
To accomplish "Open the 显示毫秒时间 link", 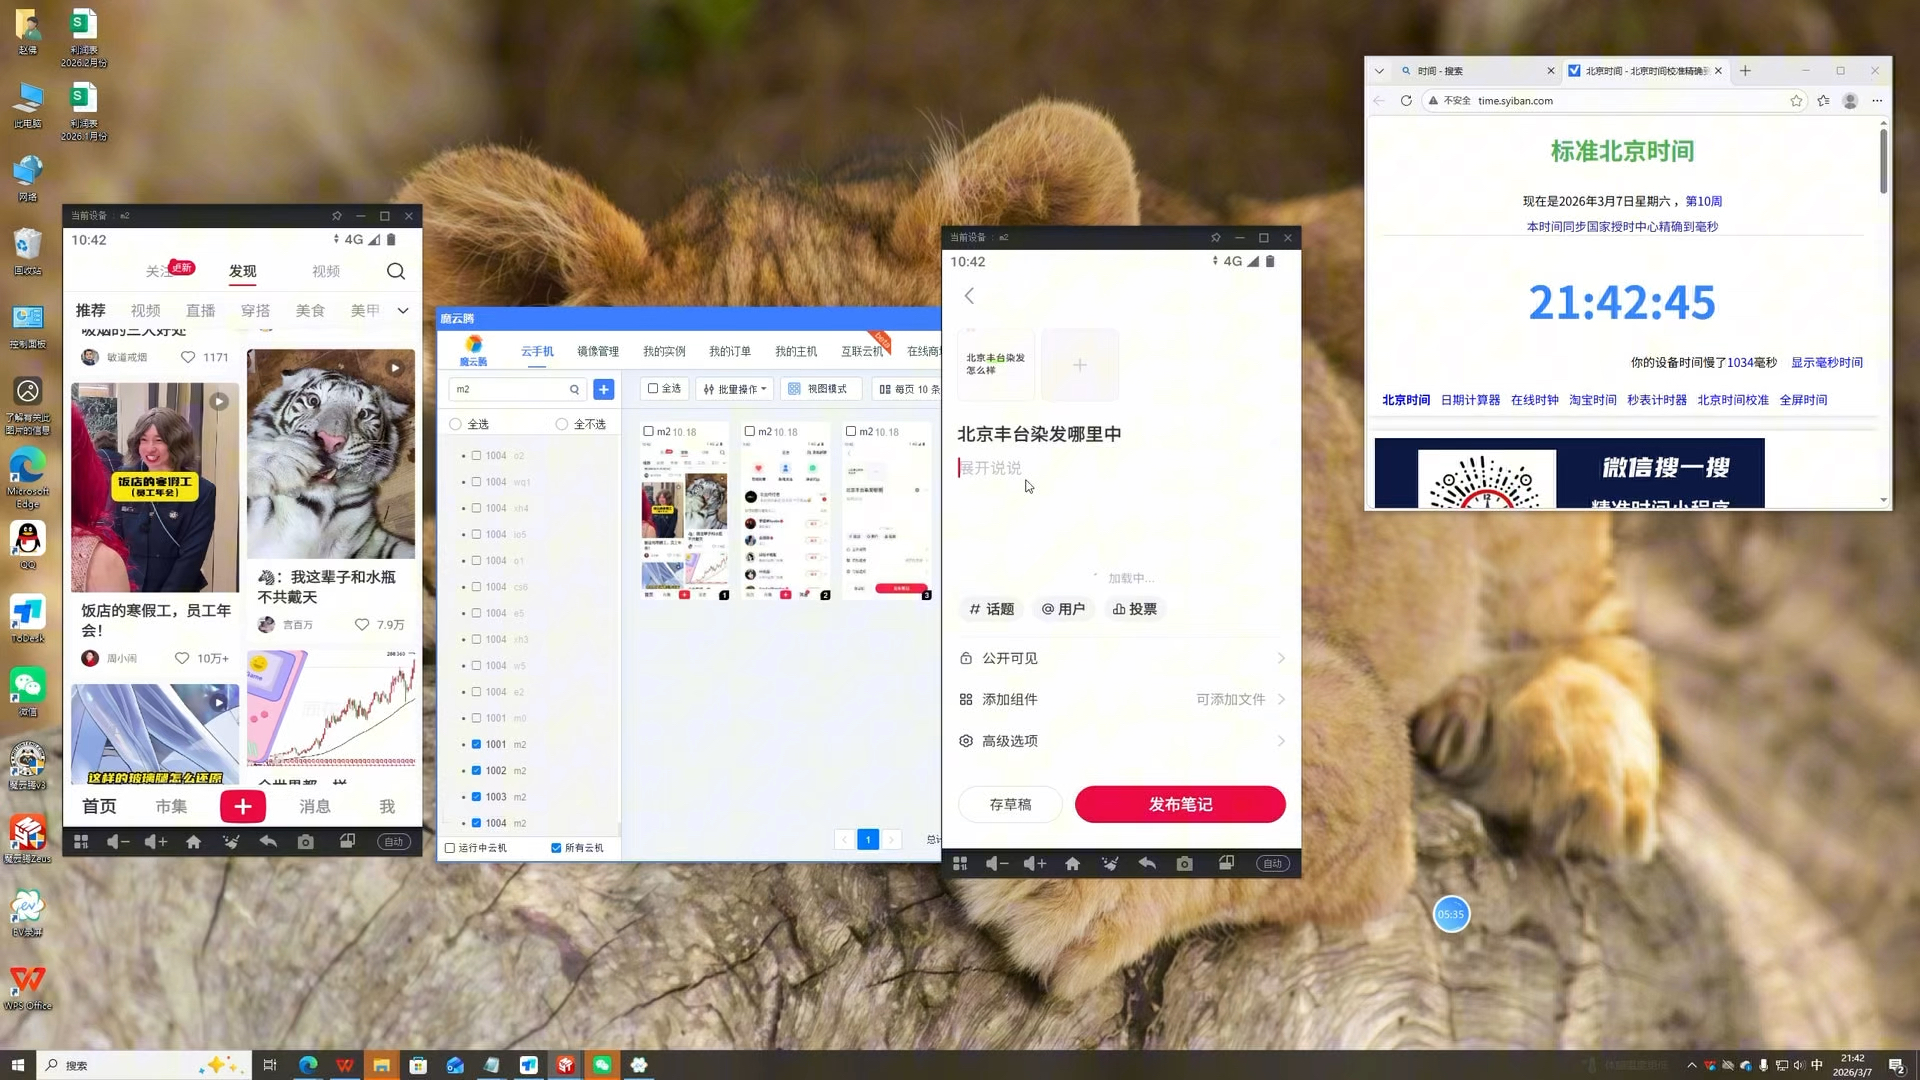I will (1826, 362).
